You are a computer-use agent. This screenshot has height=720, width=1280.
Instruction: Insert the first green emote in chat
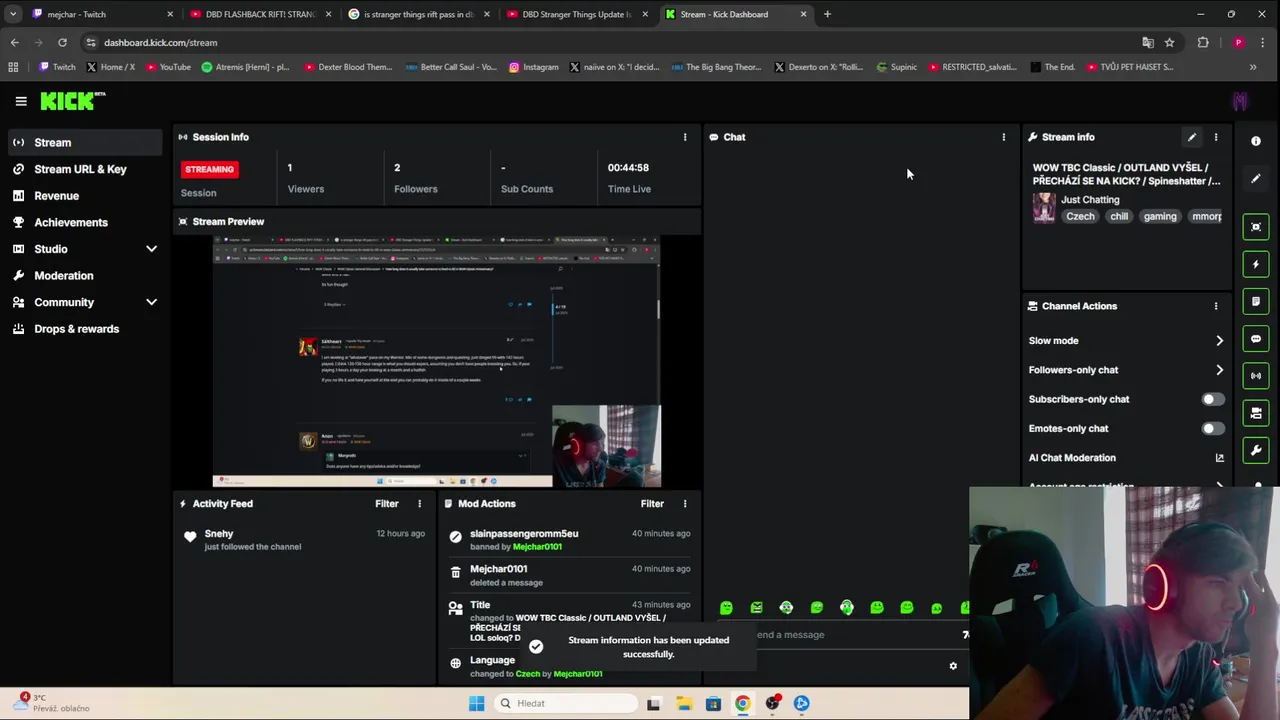point(726,608)
